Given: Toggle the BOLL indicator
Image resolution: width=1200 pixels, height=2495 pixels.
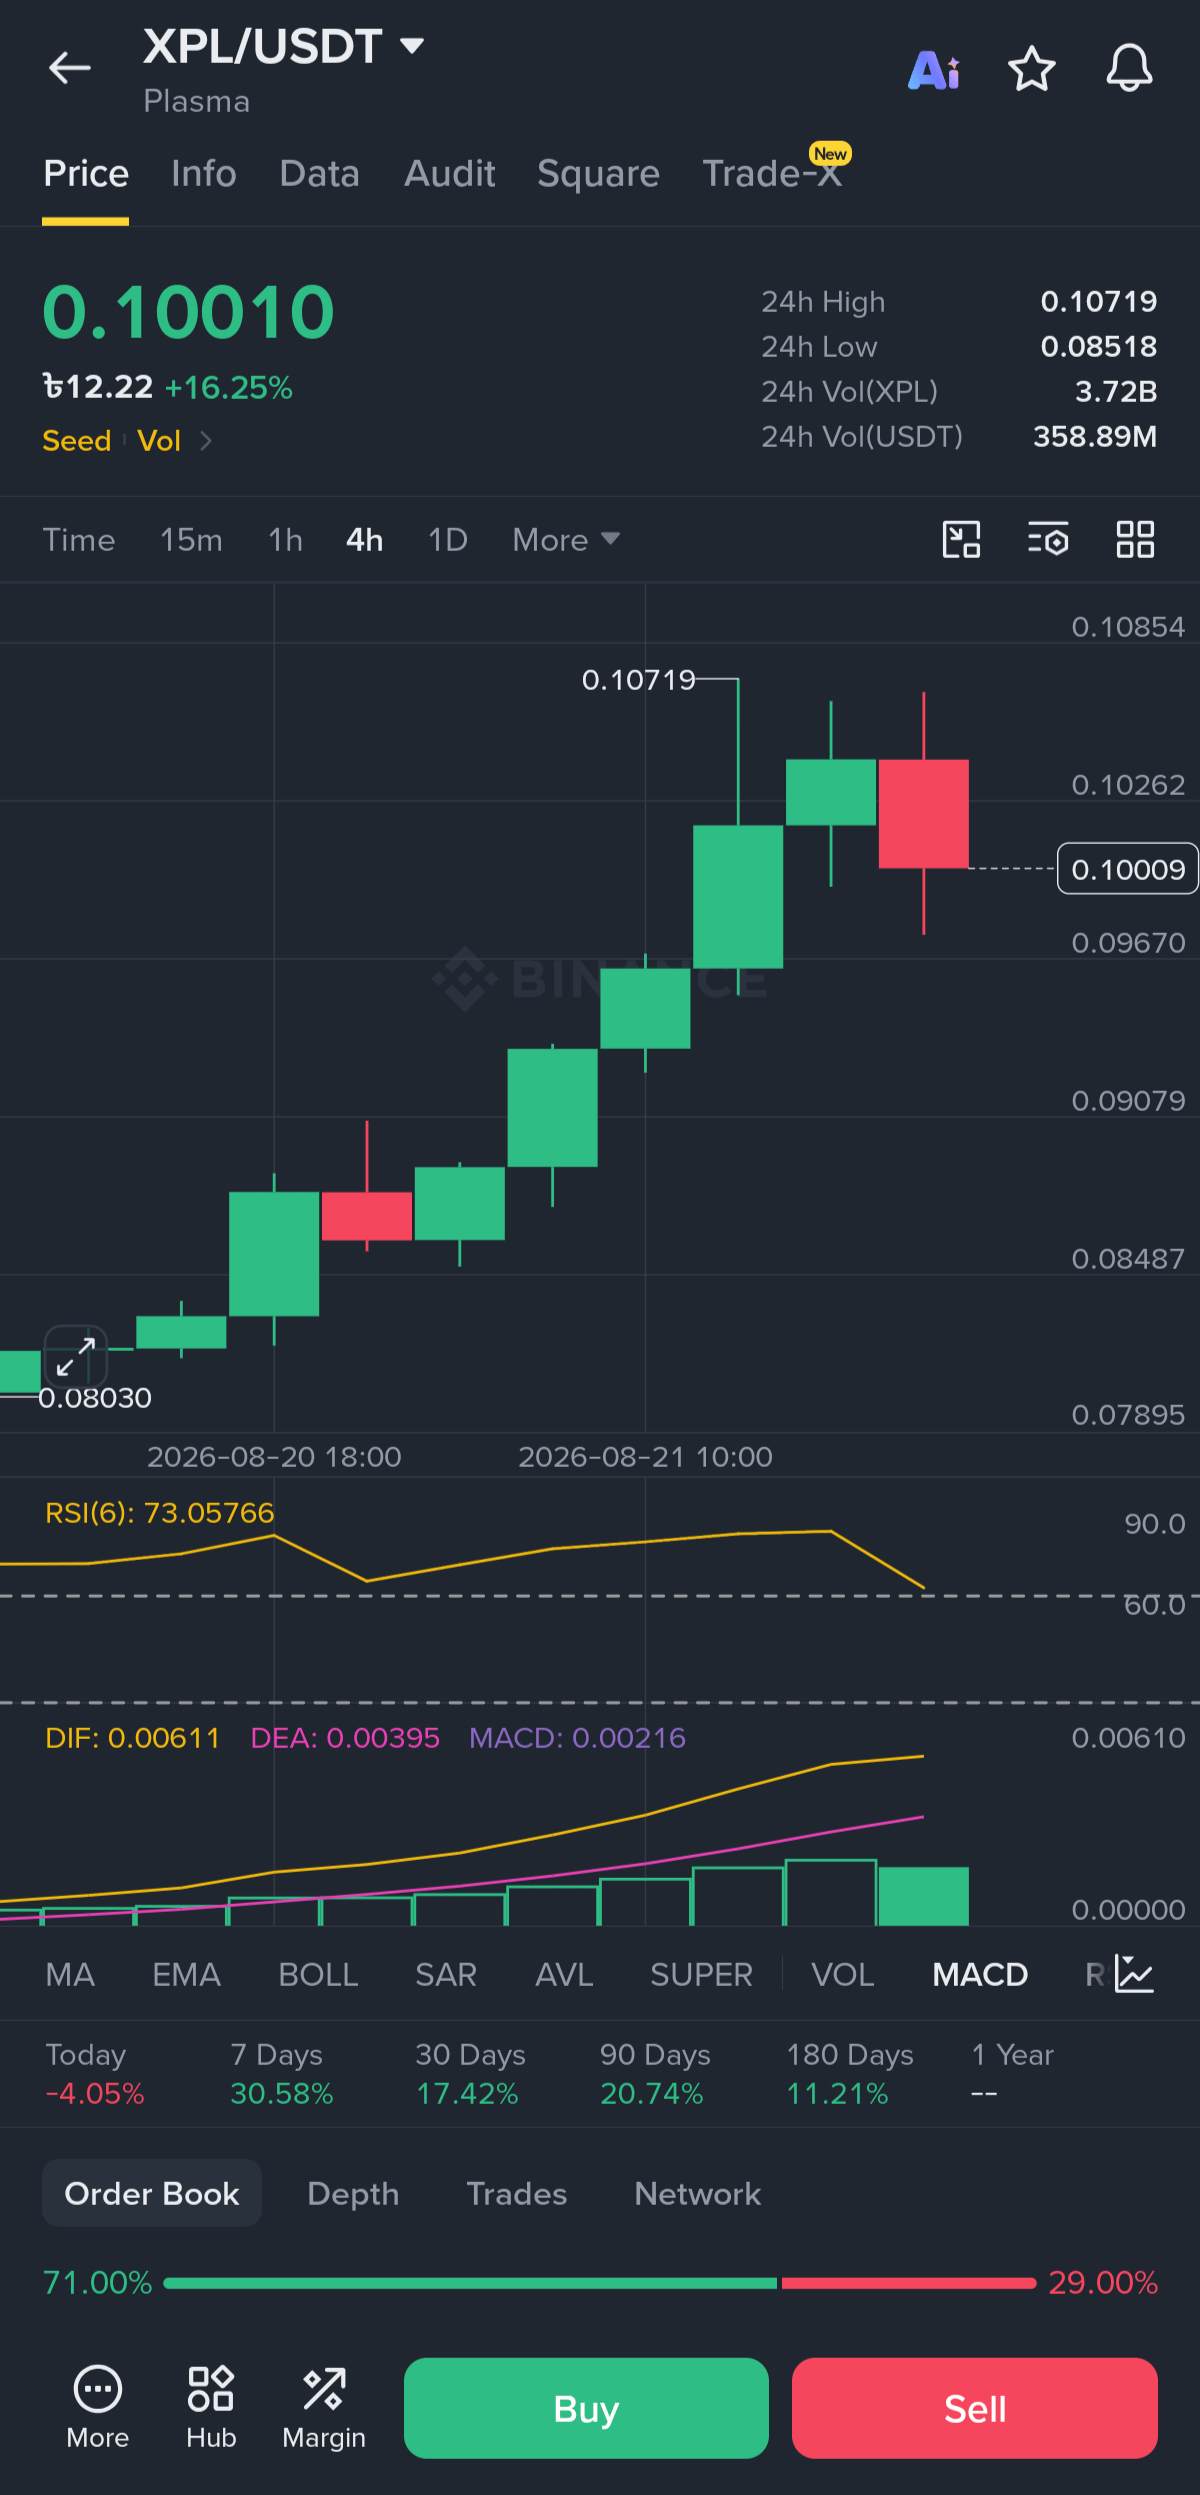Looking at the screenshot, I should 318,1975.
